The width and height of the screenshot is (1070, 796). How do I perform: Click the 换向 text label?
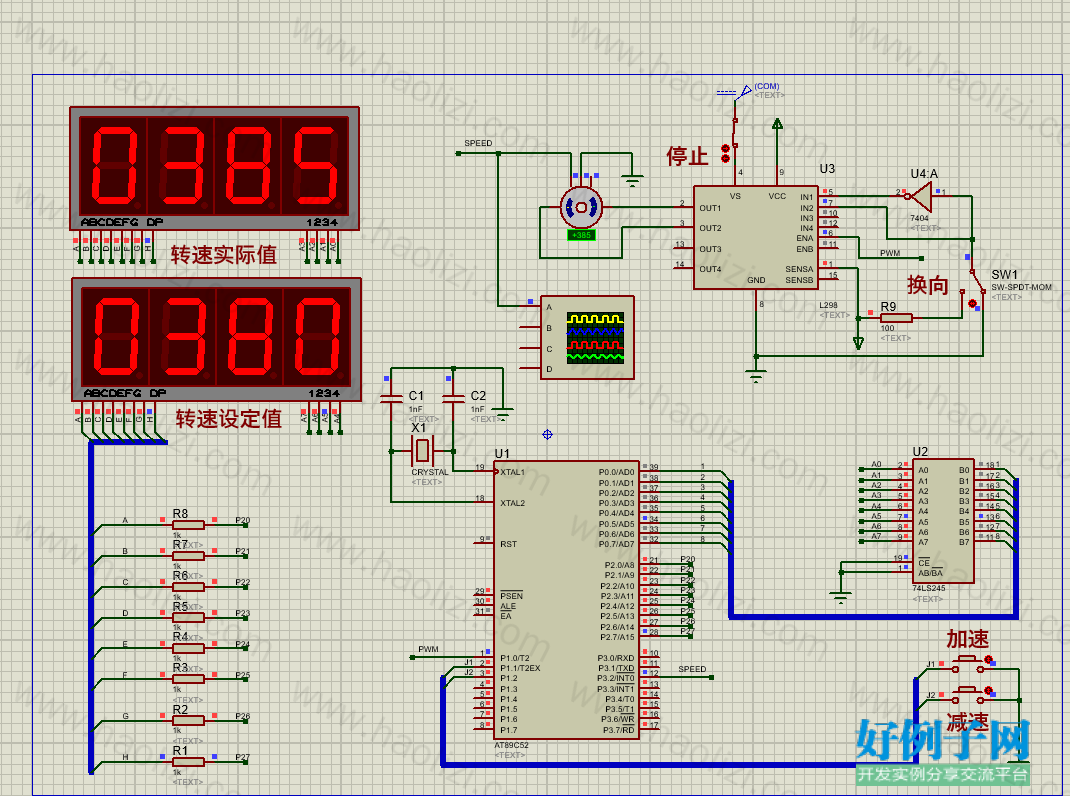(x=928, y=285)
